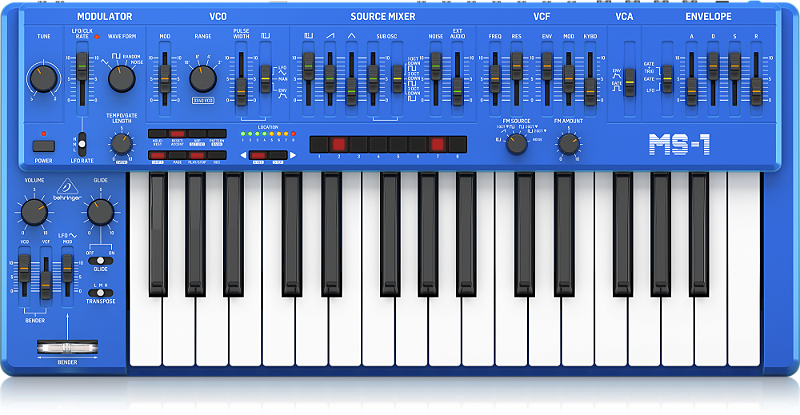Click the Pattern button

coord(217,134)
